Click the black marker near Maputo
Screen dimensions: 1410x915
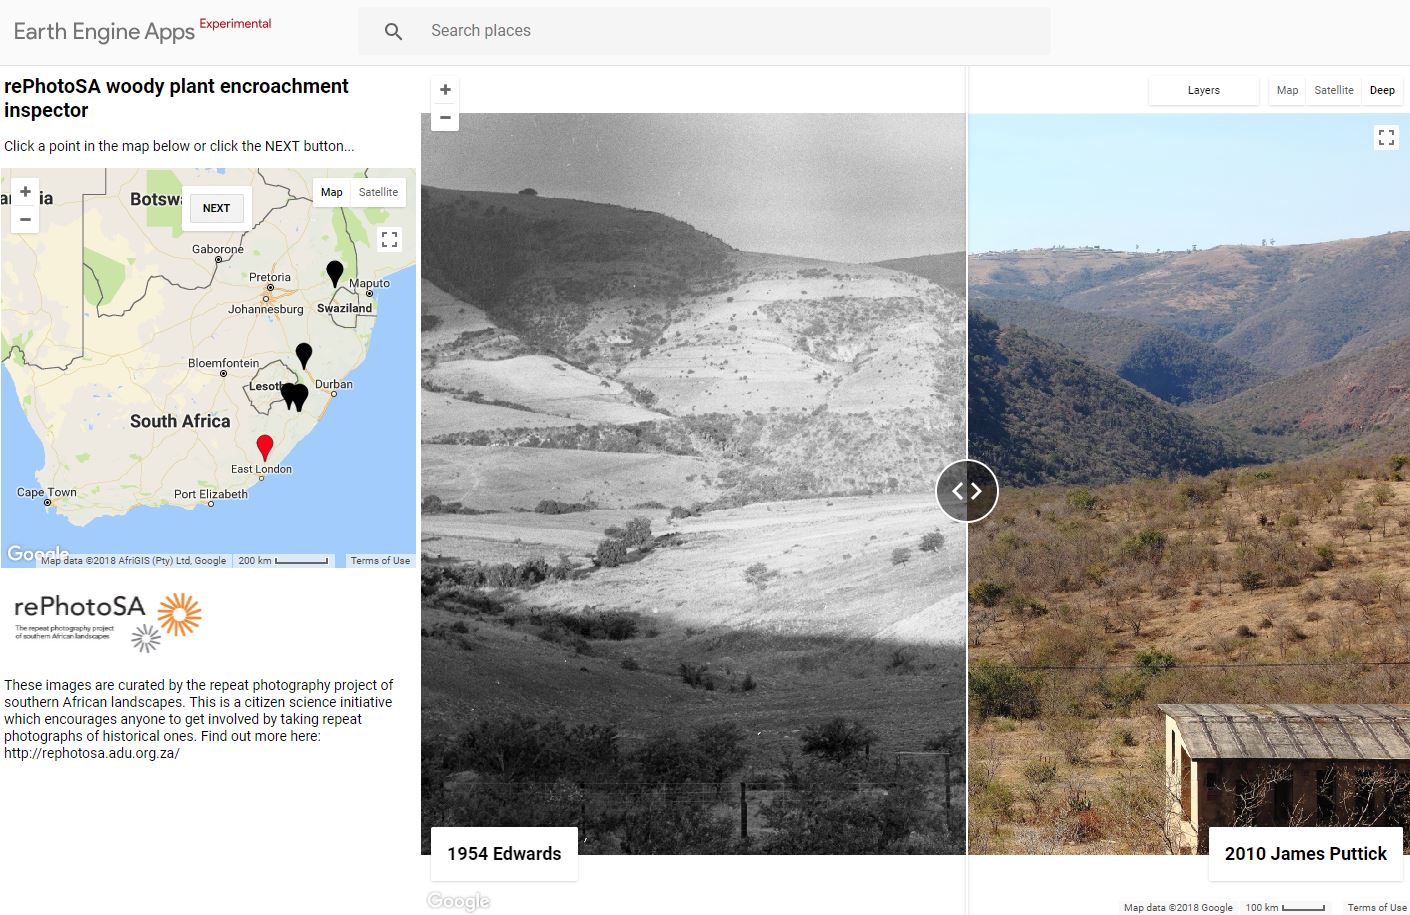[x=335, y=272]
